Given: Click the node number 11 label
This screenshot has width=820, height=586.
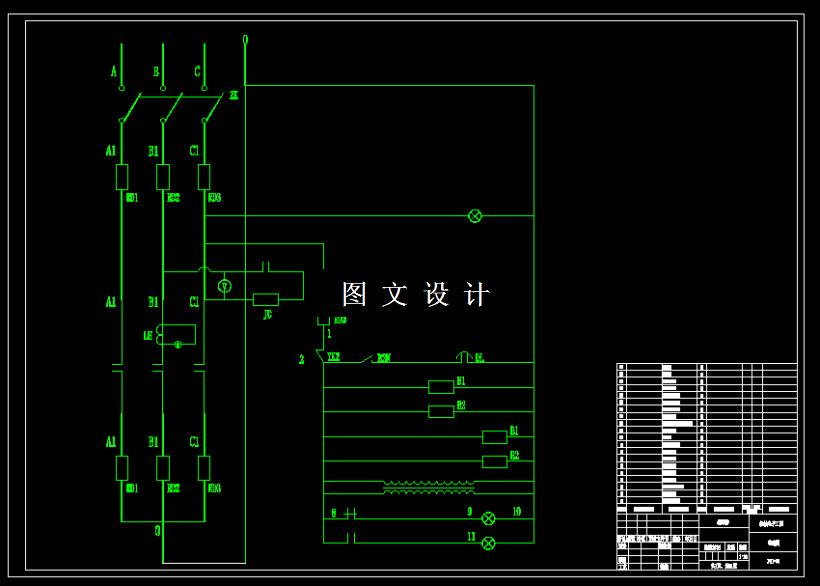Looking at the screenshot, I should 471,536.
